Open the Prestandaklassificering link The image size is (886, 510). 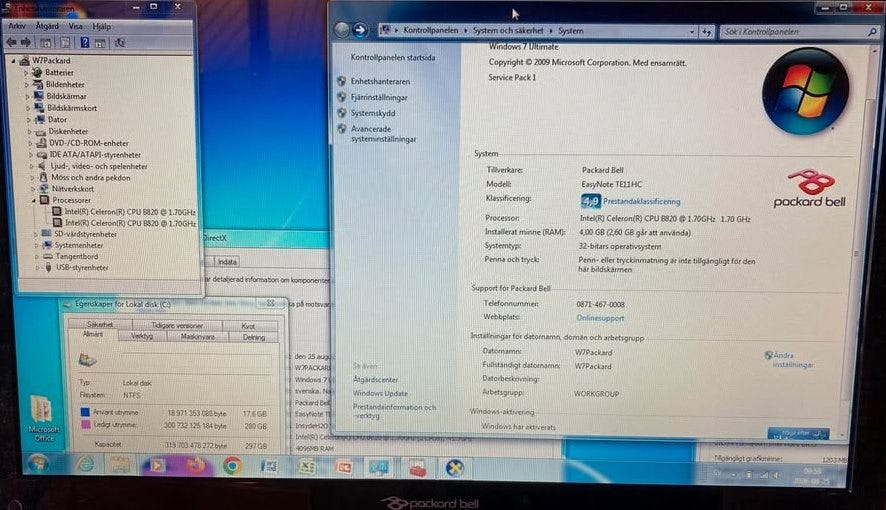[641, 201]
